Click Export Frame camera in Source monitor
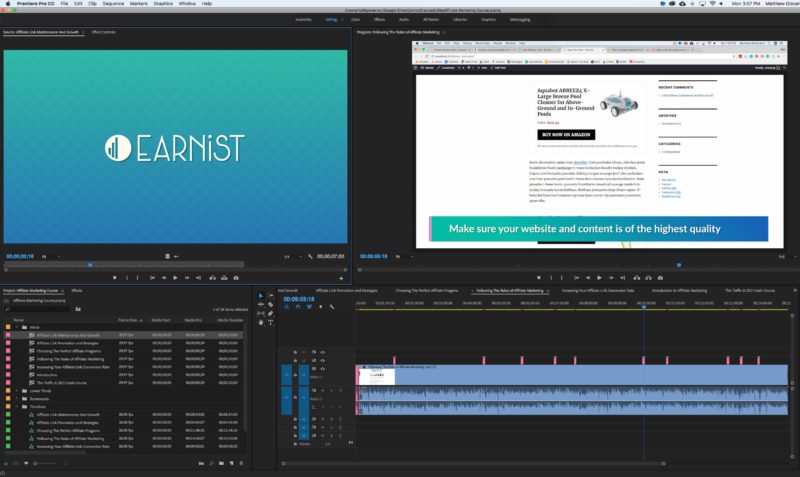 [x=236, y=278]
